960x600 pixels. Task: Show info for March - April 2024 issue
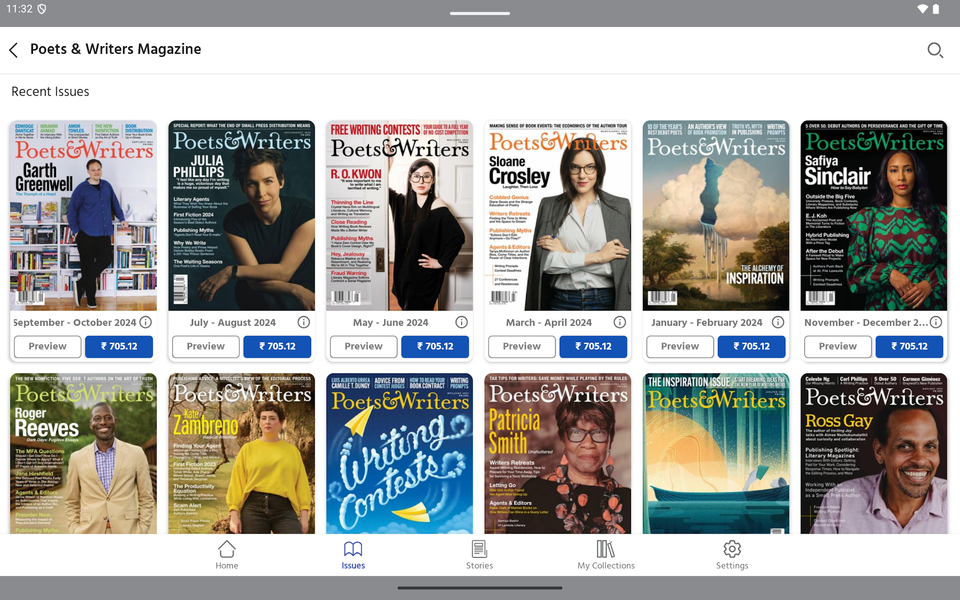click(x=620, y=322)
